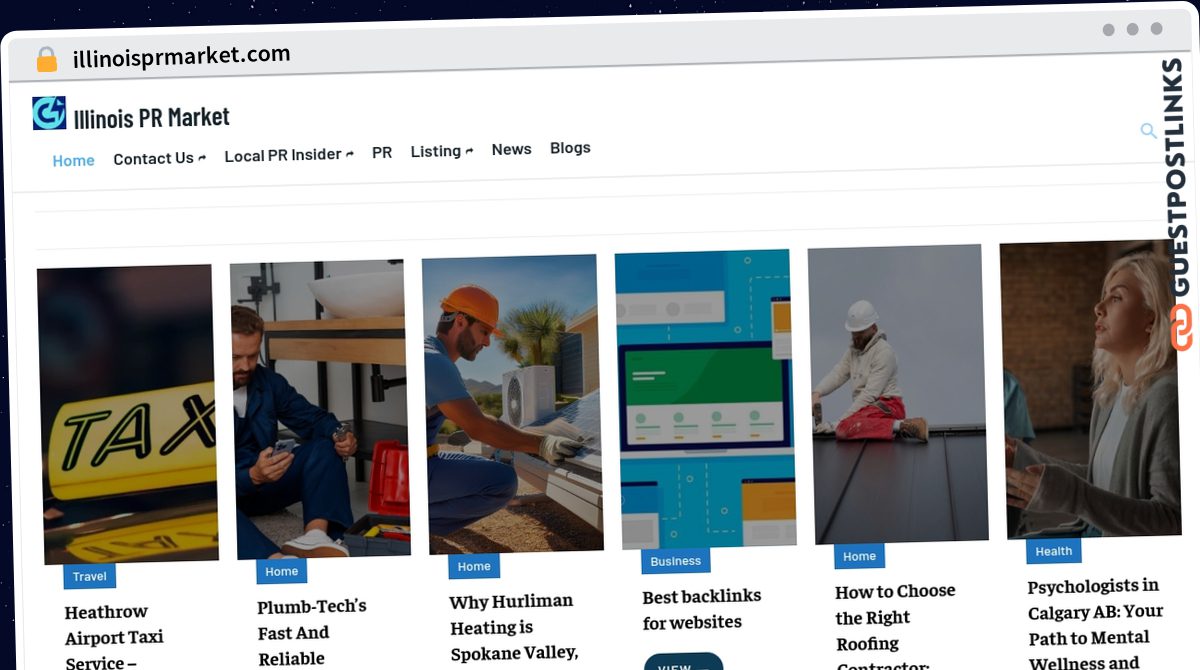Open the HVAC technician article thumbnail
The height and width of the screenshot is (670, 1200).
pyautogui.click(x=512, y=403)
